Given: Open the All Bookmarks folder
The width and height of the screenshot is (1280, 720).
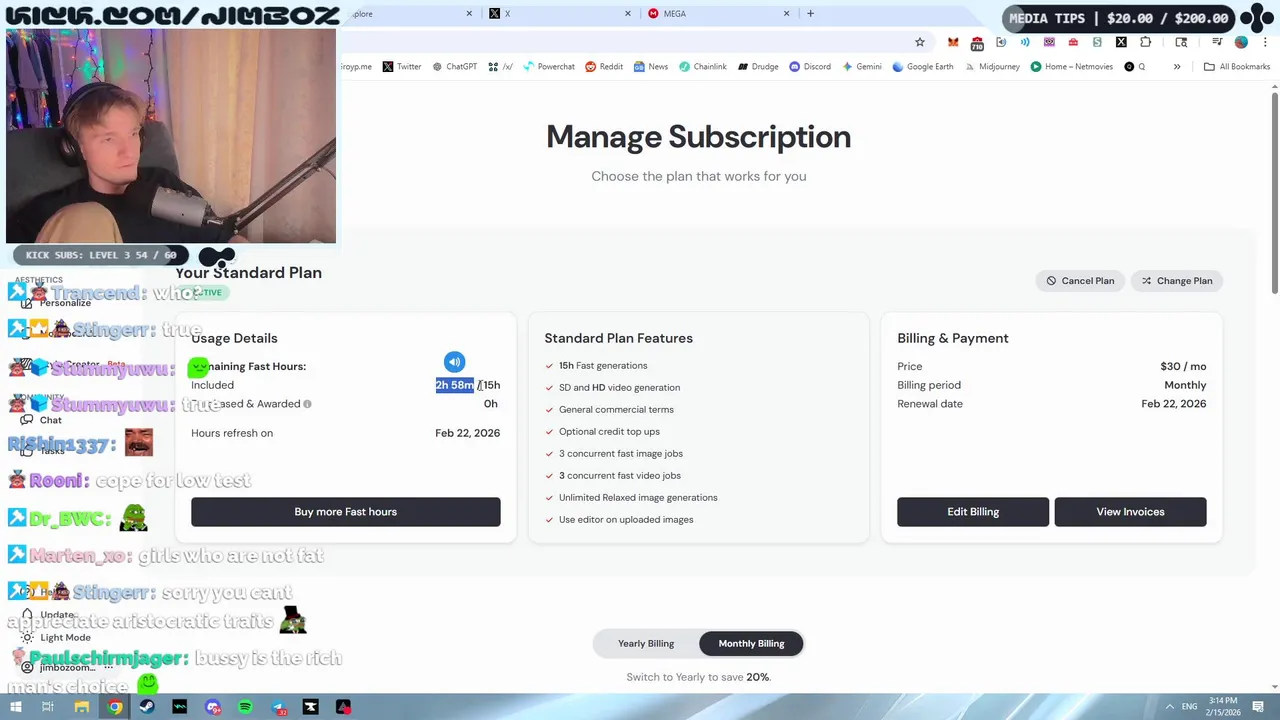Looking at the screenshot, I should click(x=1237, y=67).
